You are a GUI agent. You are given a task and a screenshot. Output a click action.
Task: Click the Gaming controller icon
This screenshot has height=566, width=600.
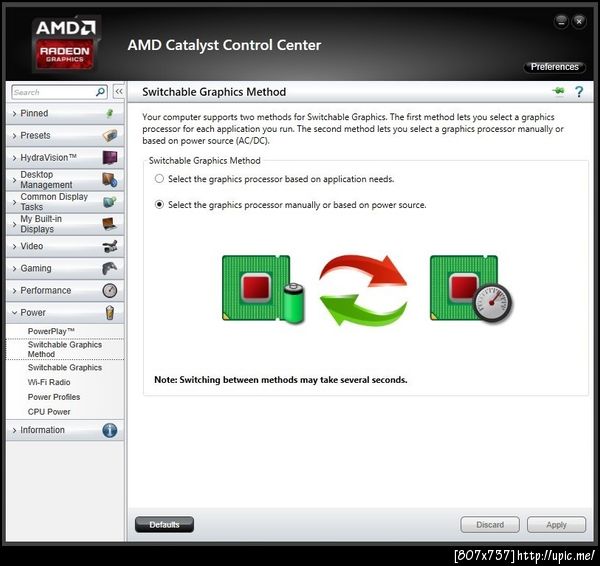[110, 268]
